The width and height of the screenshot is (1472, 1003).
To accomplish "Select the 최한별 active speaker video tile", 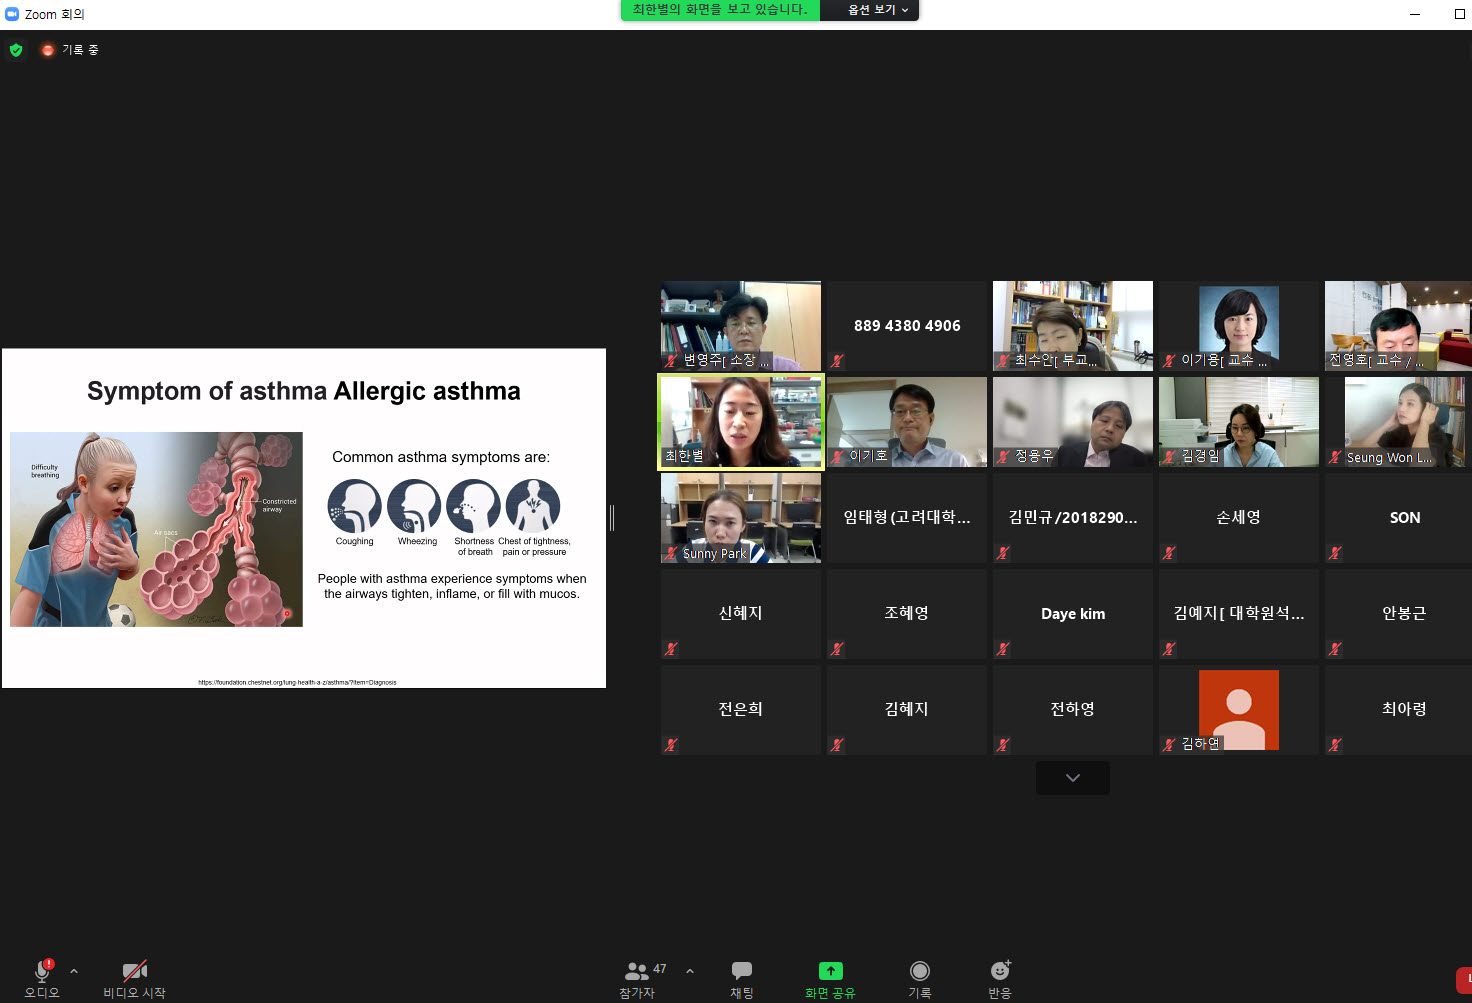I will pyautogui.click(x=740, y=421).
